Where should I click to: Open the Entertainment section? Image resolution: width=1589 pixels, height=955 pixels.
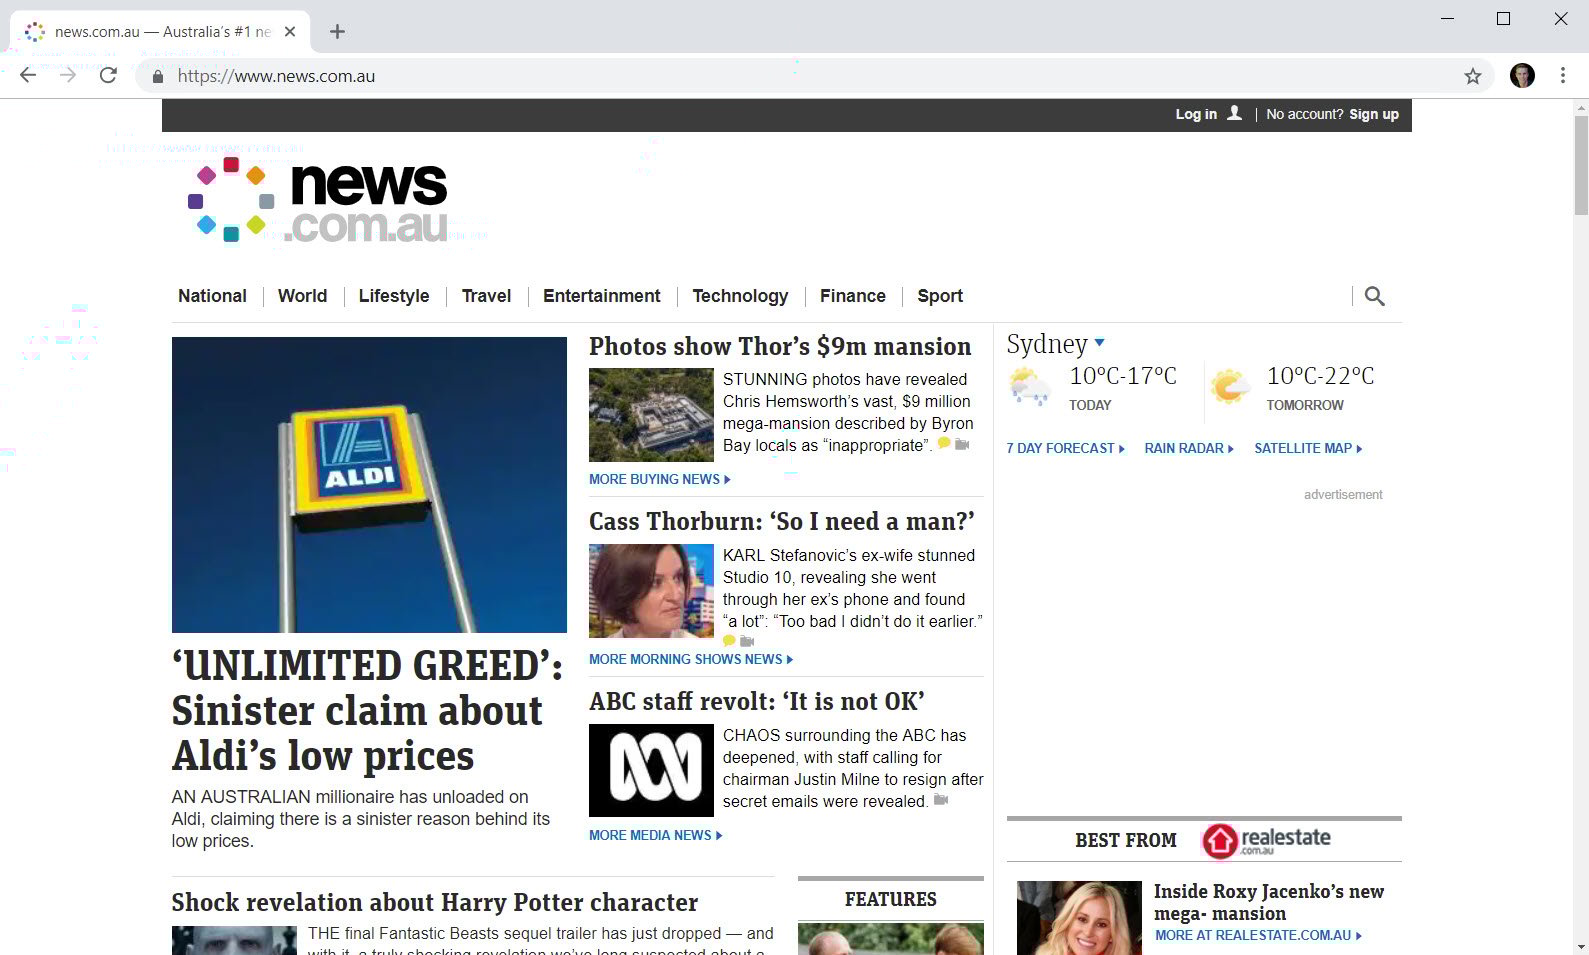pyautogui.click(x=602, y=296)
